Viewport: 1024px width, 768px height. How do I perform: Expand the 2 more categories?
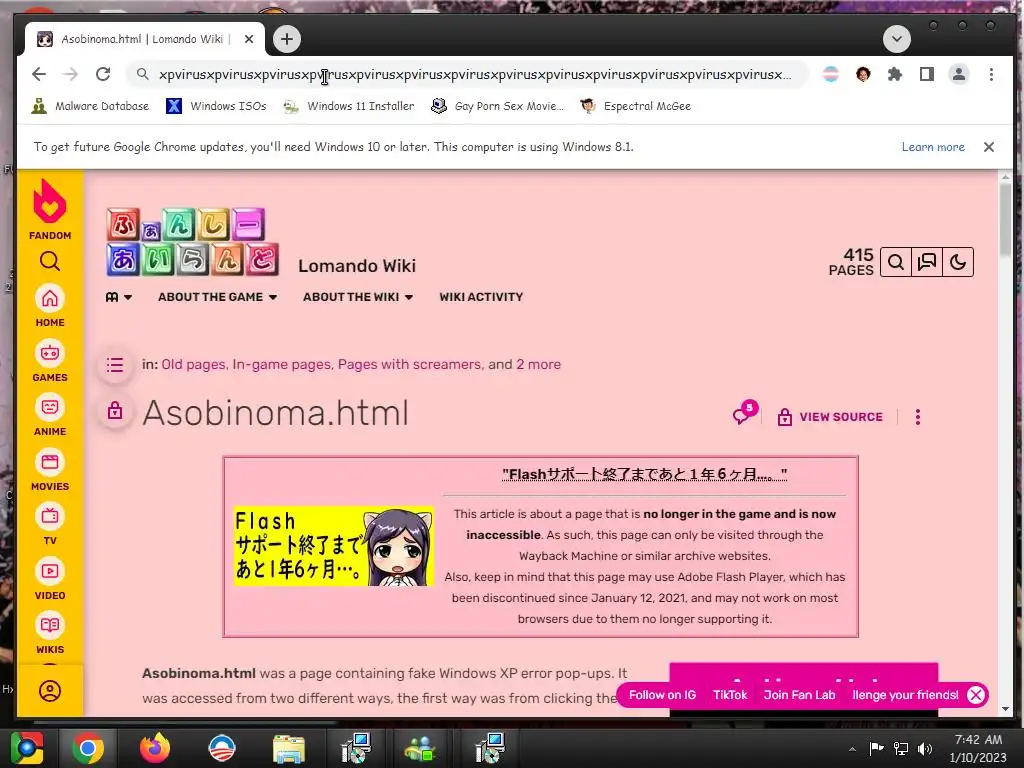(x=539, y=364)
